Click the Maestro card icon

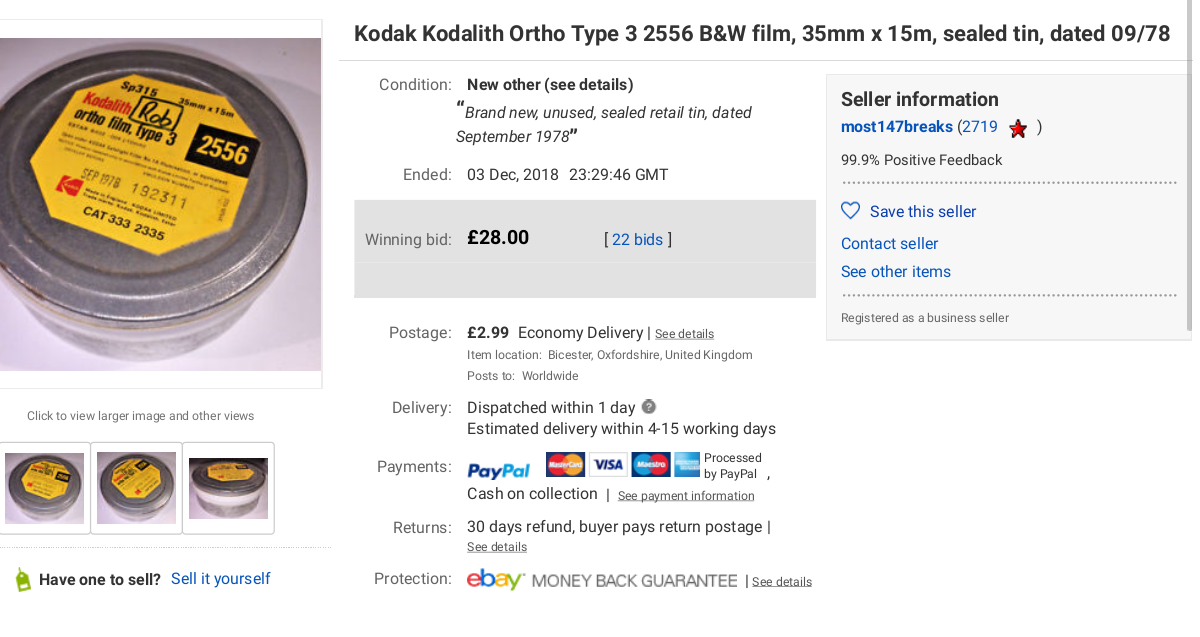tap(650, 464)
